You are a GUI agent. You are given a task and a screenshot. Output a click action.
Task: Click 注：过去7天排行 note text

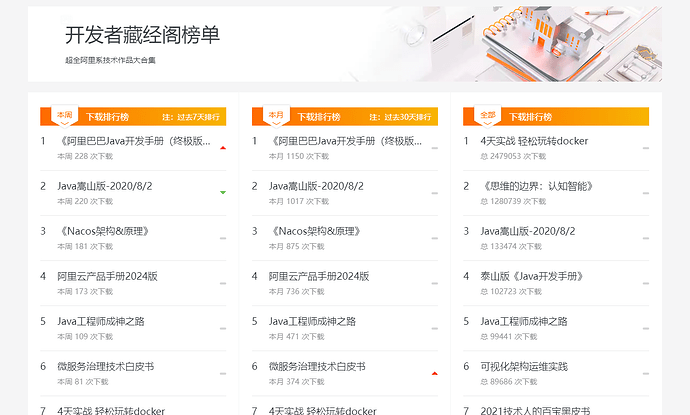tap(191, 117)
